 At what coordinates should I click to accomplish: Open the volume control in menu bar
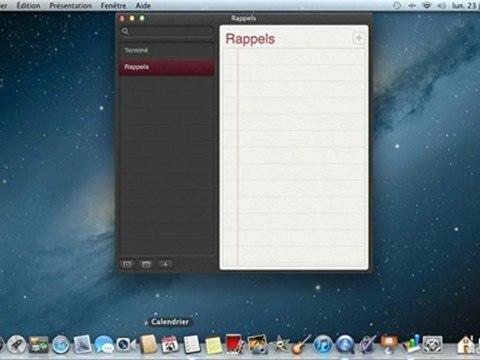tap(442, 5)
